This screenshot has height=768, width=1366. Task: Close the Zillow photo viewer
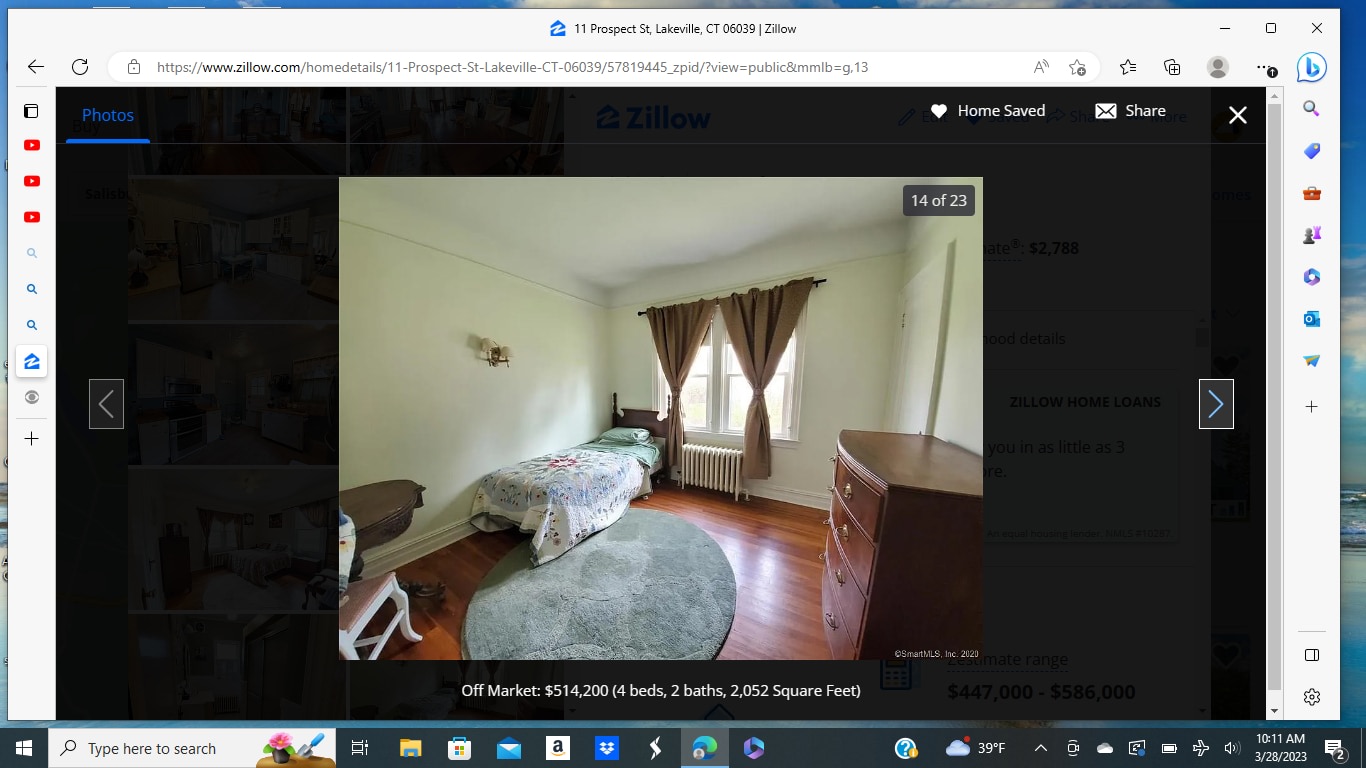pos(1238,115)
